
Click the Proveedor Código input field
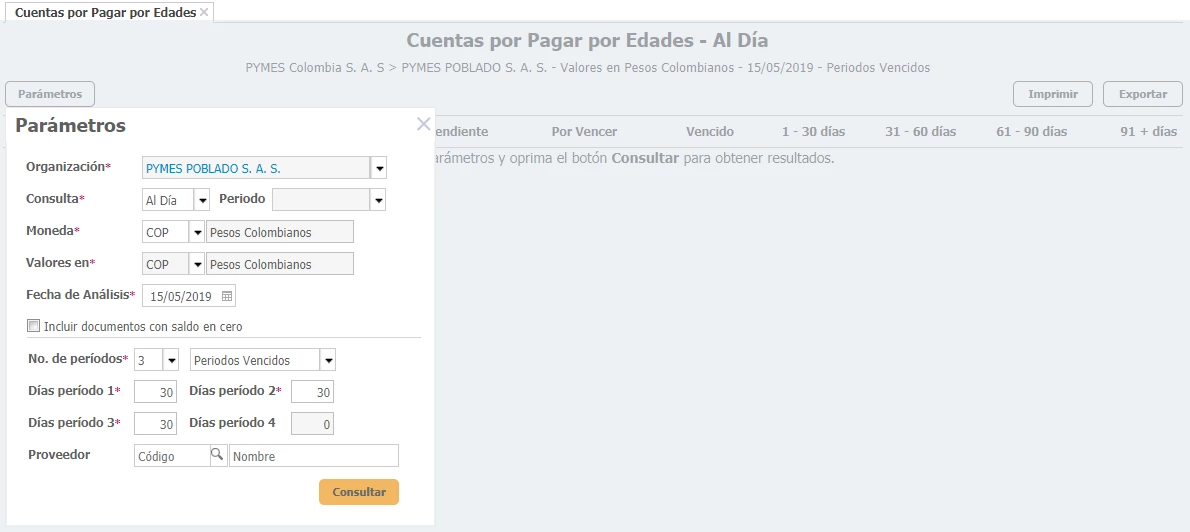pyautogui.click(x=170, y=456)
